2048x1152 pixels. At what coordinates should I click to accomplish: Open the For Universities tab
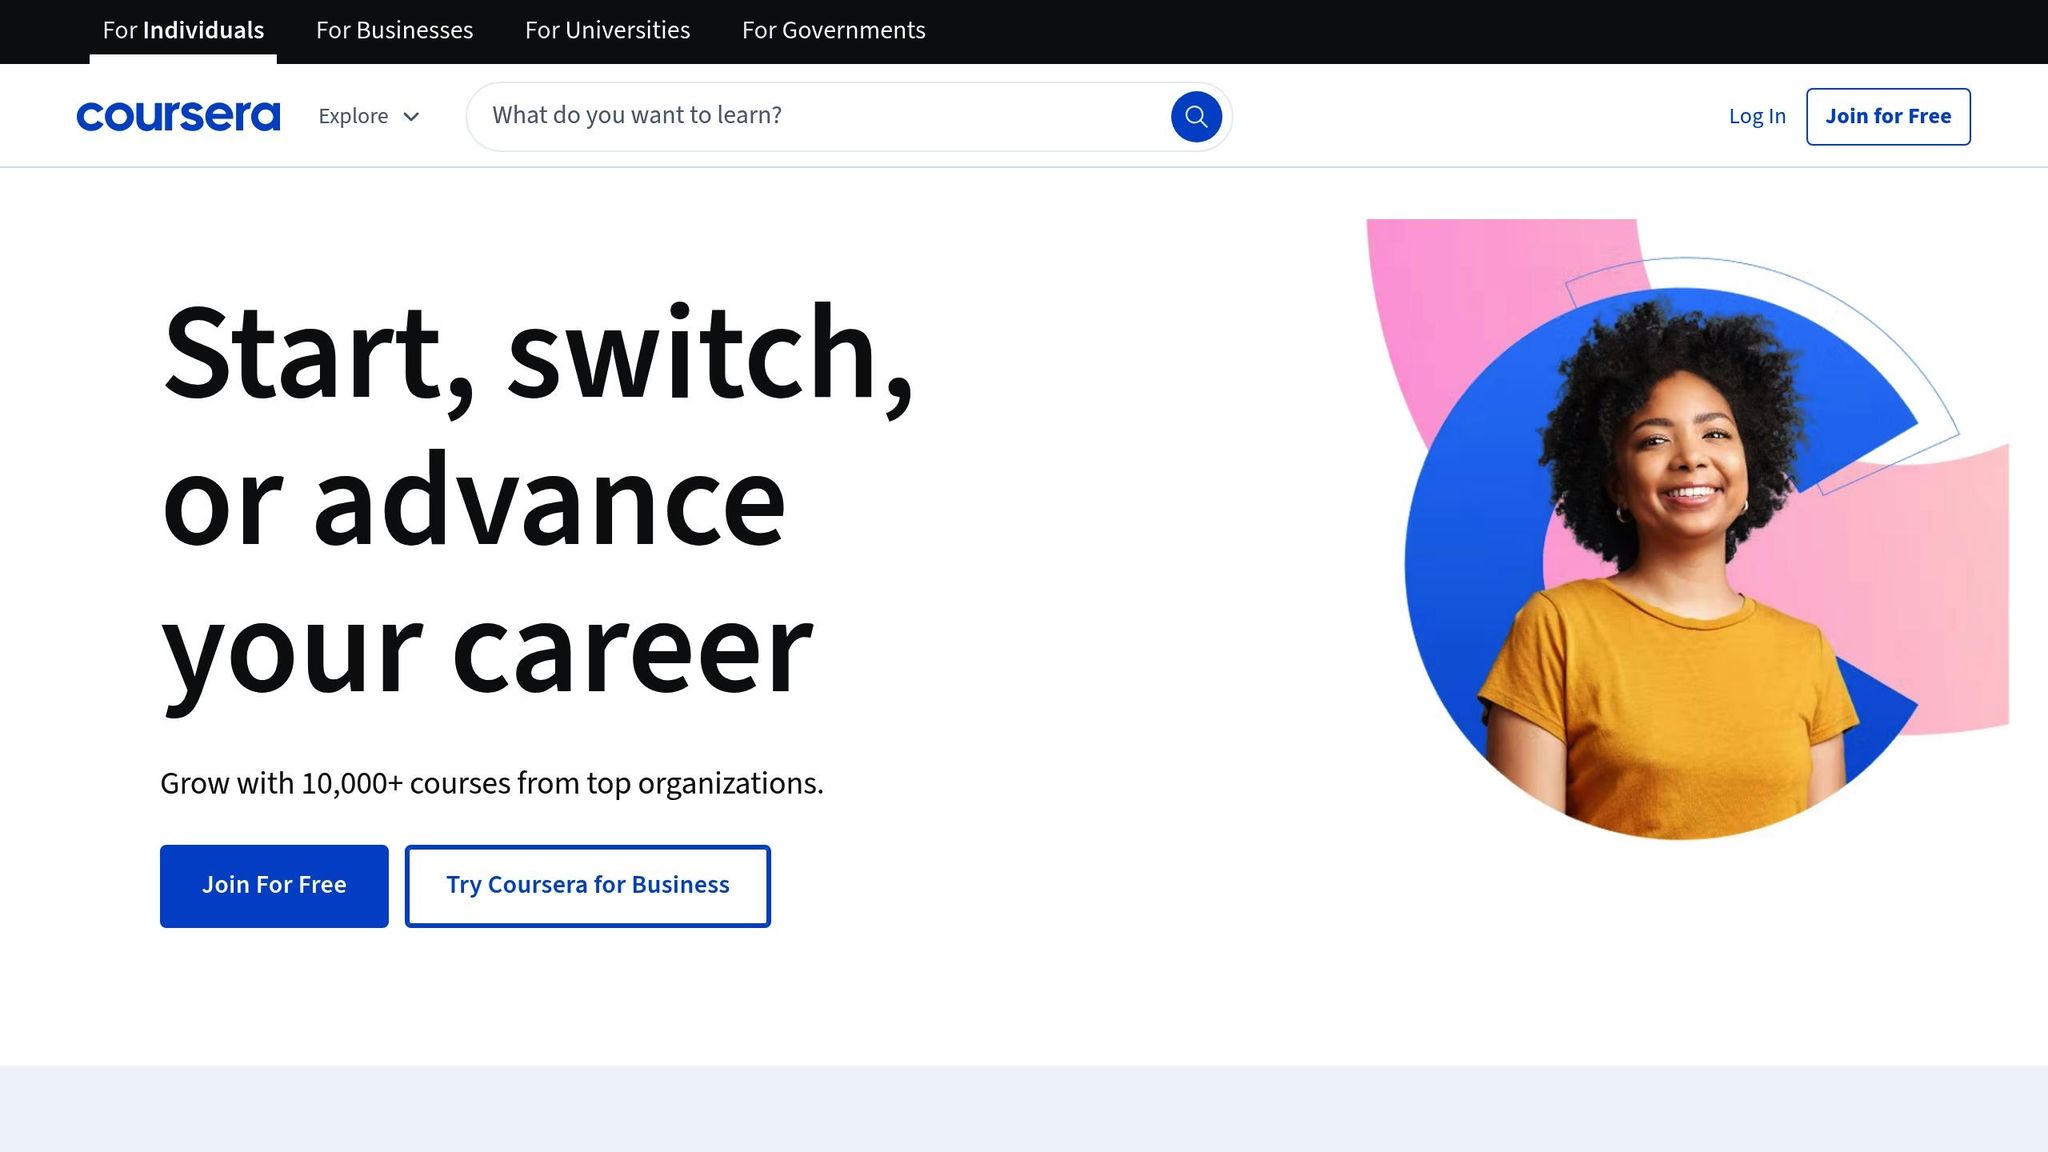[x=607, y=31]
